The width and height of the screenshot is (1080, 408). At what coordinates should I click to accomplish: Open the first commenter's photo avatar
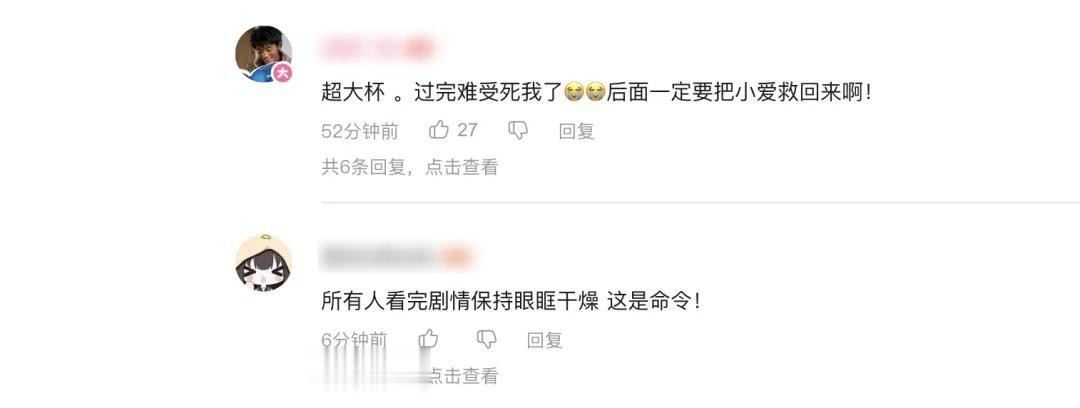tap(263, 54)
